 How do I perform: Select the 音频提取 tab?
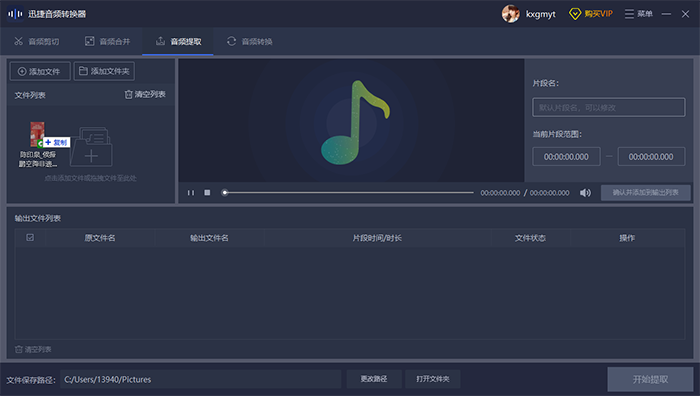coord(178,42)
